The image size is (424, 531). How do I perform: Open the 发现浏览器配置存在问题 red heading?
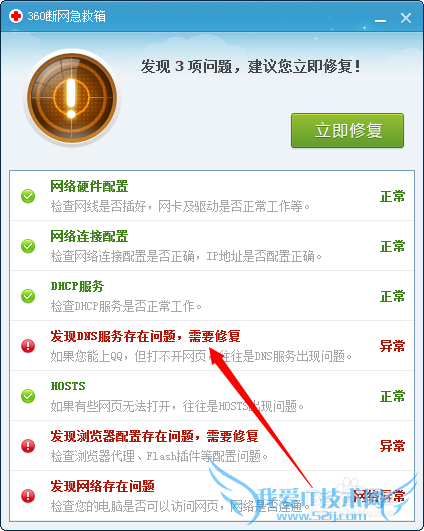[x=154, y=436]
